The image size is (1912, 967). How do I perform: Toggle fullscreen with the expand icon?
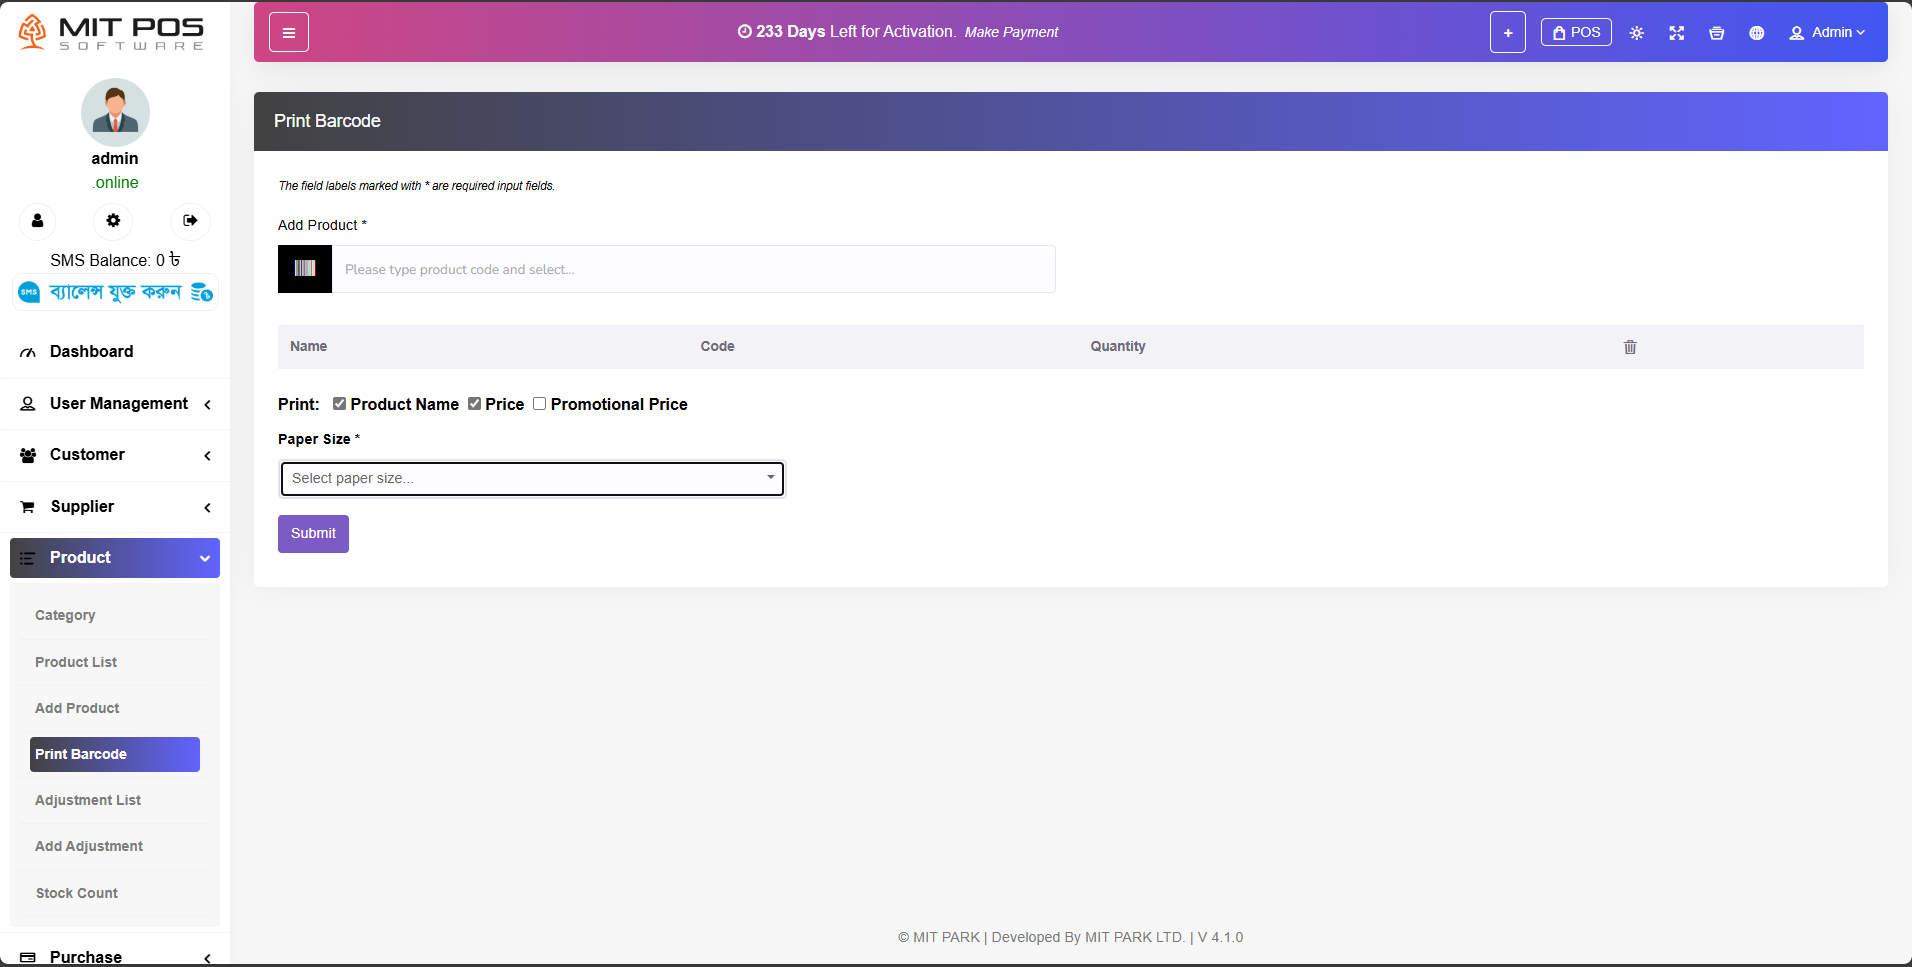pos(1677,33)
